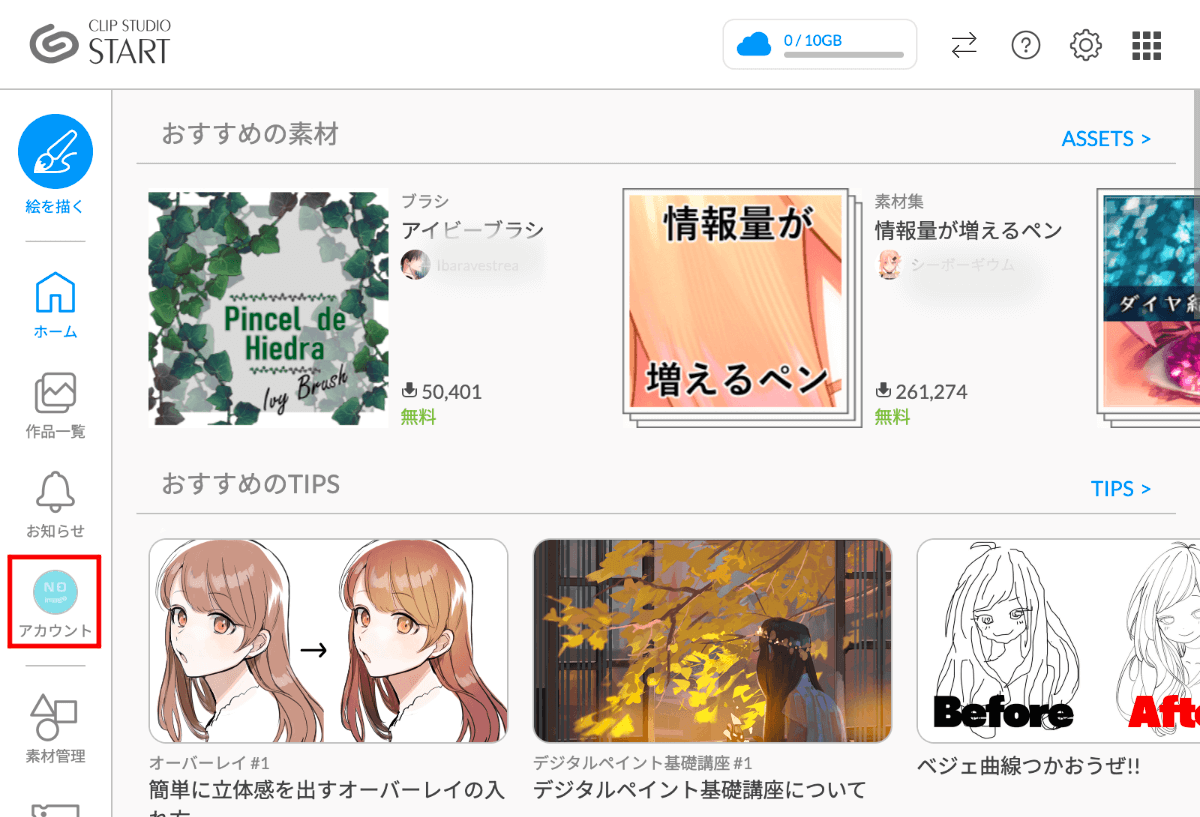This screenshot has width=1200, height=817.
Task: Open the overlay tutorial thumbnail with two girls
Action: click(328, 641)
